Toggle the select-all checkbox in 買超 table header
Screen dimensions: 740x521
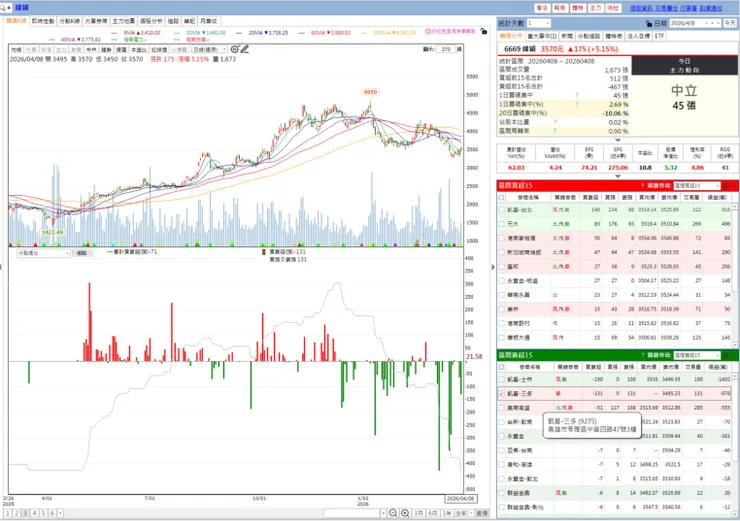tap(501, 197)
